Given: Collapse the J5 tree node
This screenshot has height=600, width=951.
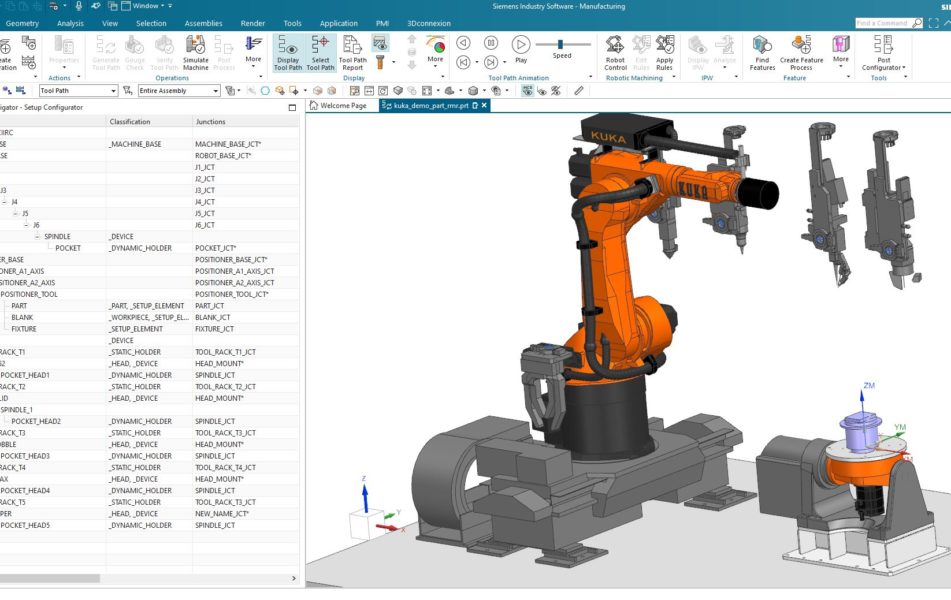Looking at the screenshot, I should tap(16, 214).
